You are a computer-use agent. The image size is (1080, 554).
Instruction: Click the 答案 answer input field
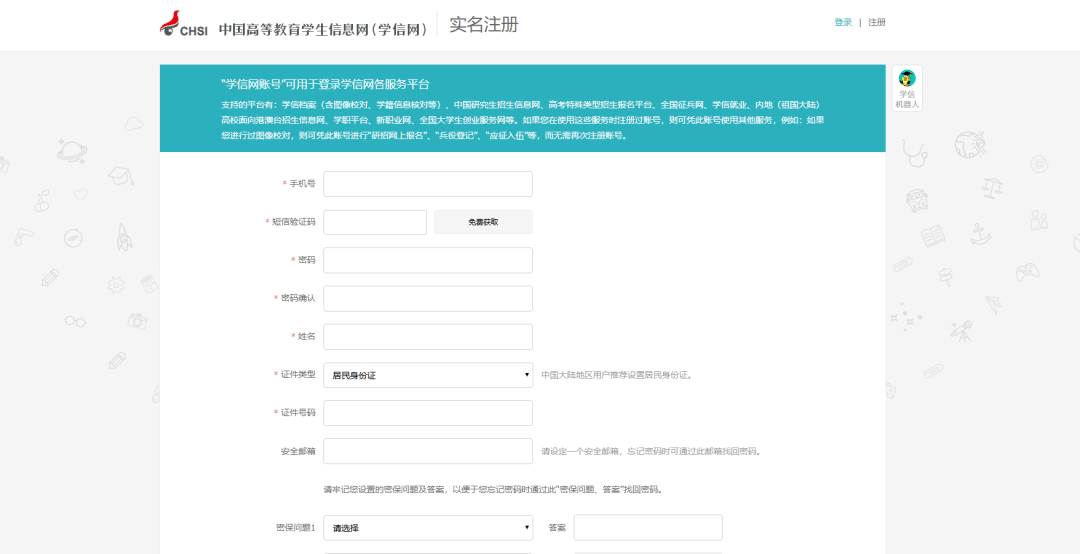click(648, 527)
